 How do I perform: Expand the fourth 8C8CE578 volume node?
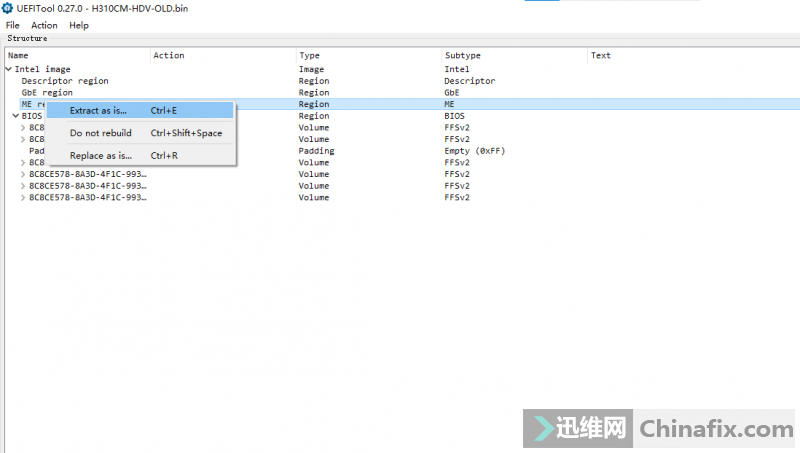point(23,174)
